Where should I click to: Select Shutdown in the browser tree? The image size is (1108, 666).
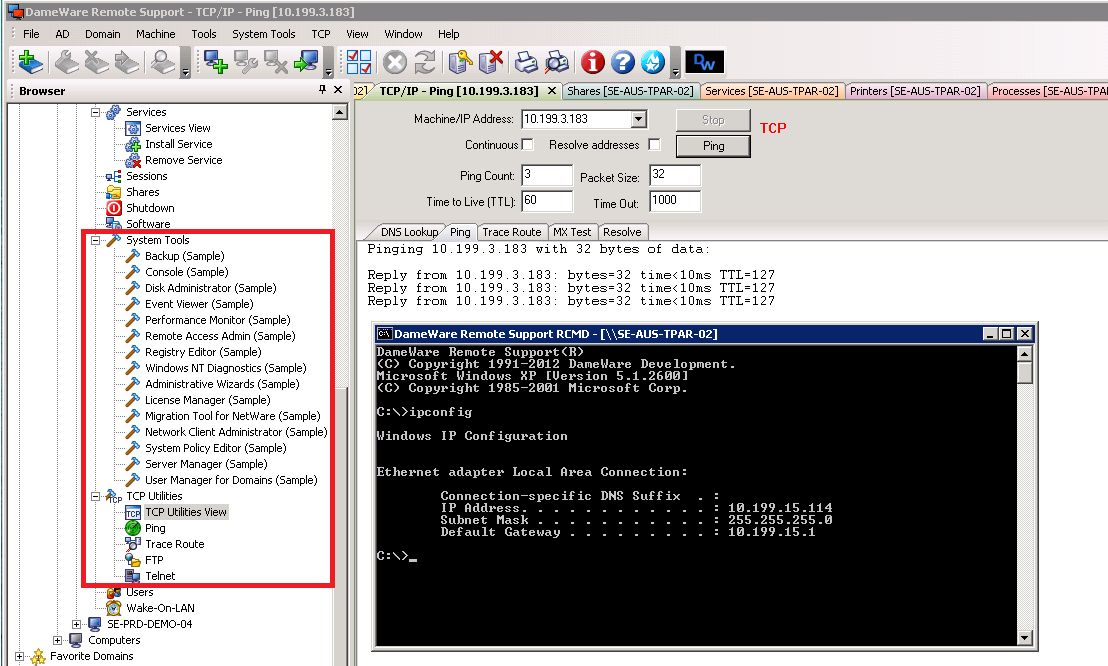150,208
